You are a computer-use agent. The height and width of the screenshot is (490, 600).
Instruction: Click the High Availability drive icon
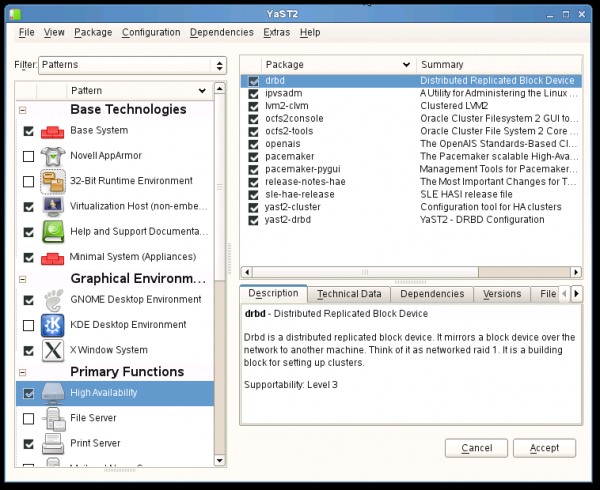(53, 394)
